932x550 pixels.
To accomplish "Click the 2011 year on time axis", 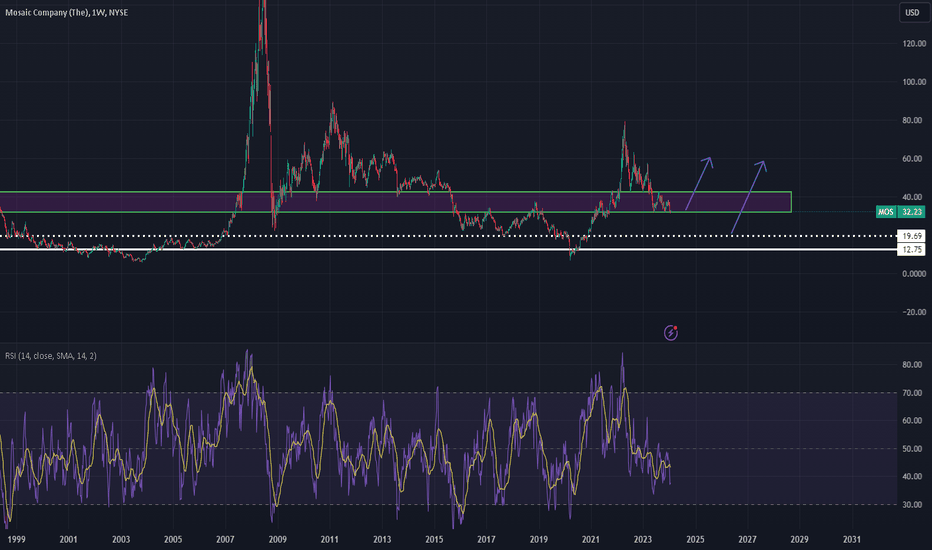I will [x=329, y=539].
